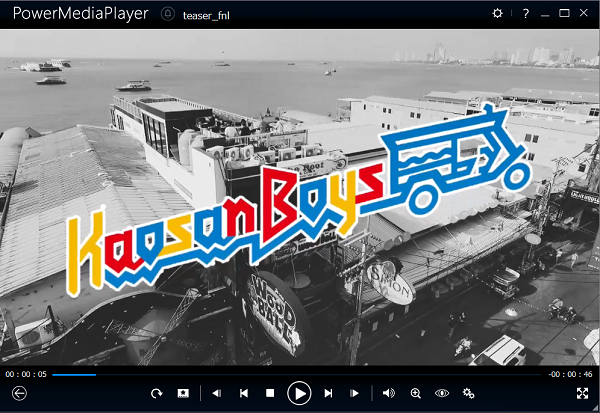Click the rotate video icon
600x413 pixels.
coord(157,393)
